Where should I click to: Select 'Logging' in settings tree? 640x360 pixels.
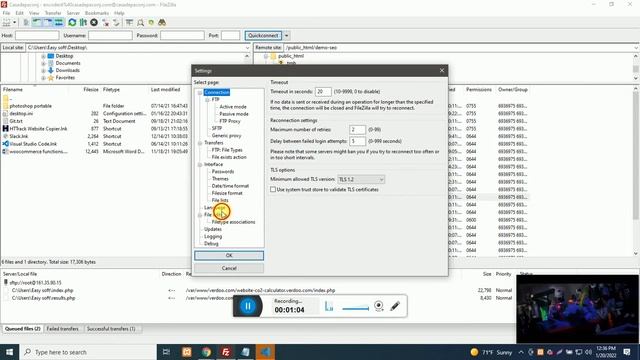pyautogui.click(x=213, y=236)
